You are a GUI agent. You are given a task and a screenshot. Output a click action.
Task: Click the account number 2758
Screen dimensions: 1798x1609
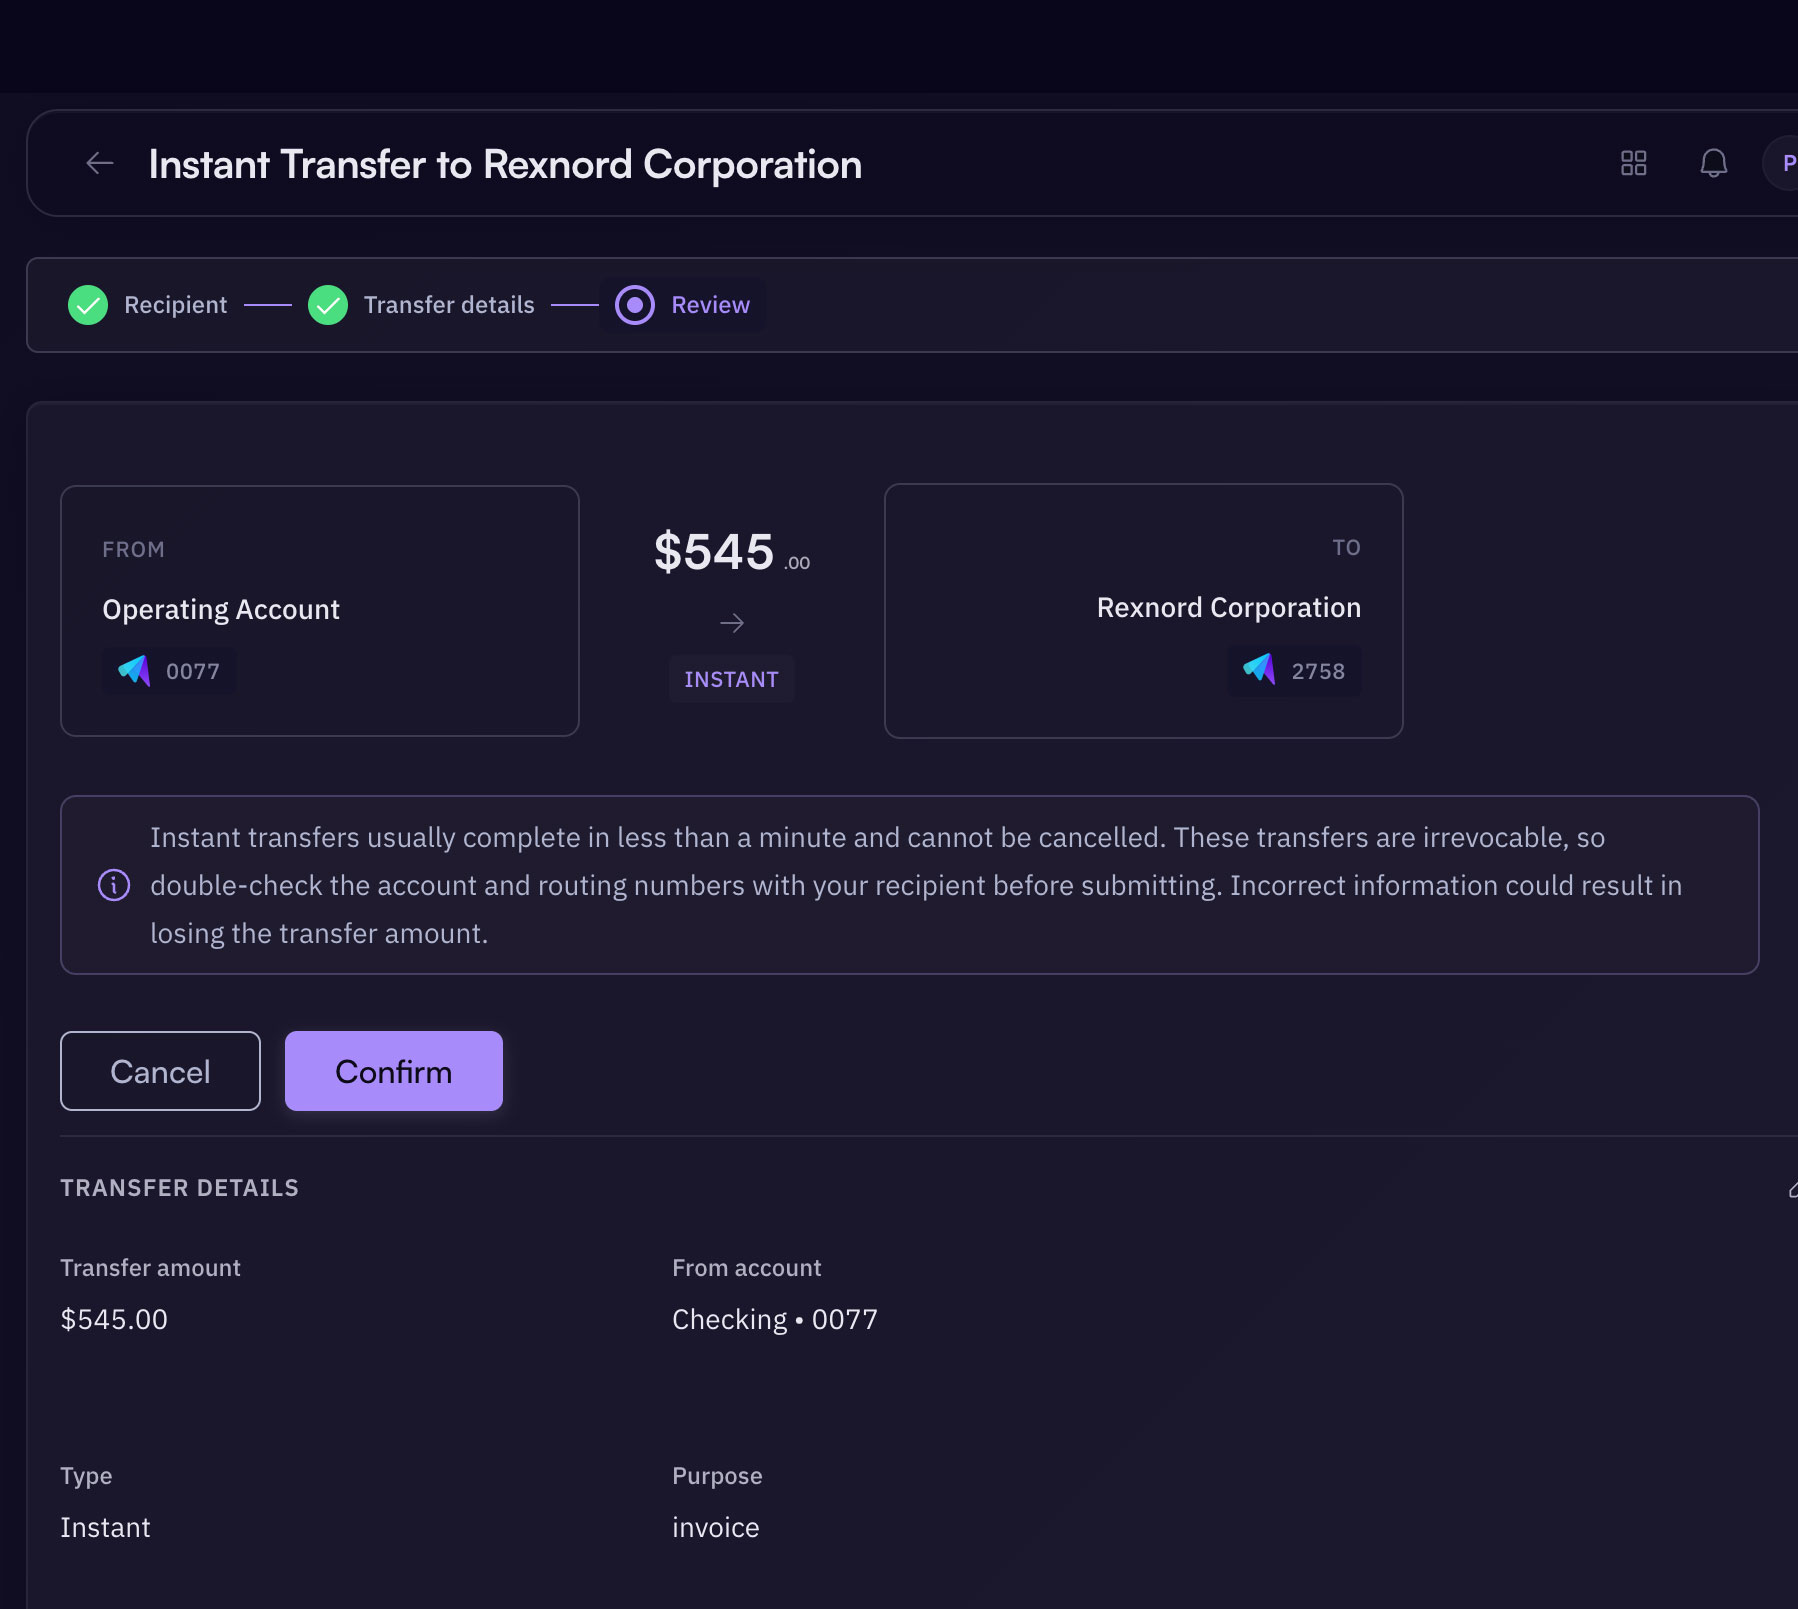[x=1318, y=671]
